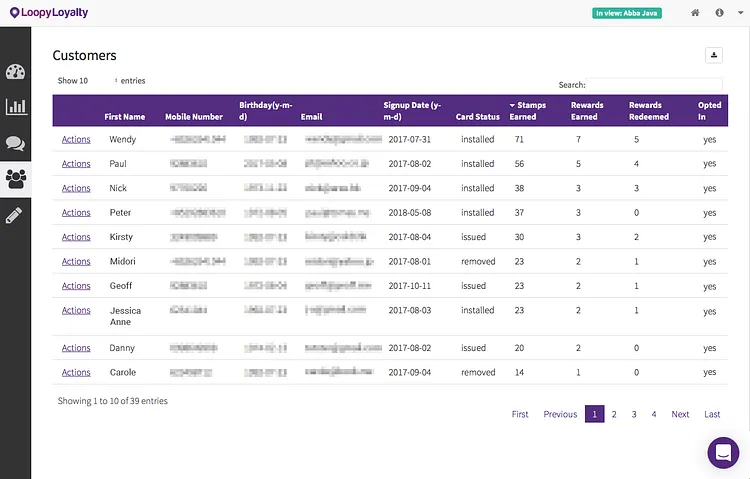Select page 1 in pagination
This screenshot has height=479, width=750.
coord(595,414)
